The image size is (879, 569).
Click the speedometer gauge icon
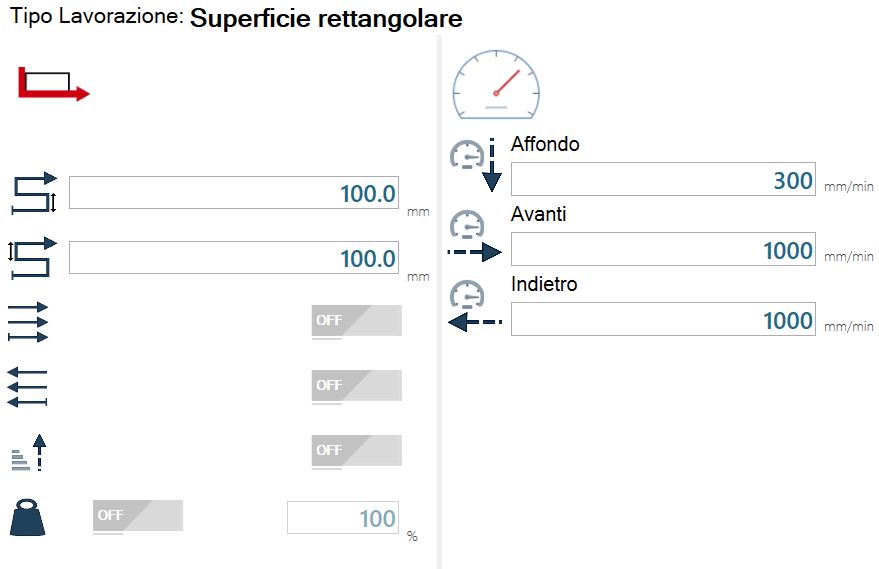tap(496, 85)
